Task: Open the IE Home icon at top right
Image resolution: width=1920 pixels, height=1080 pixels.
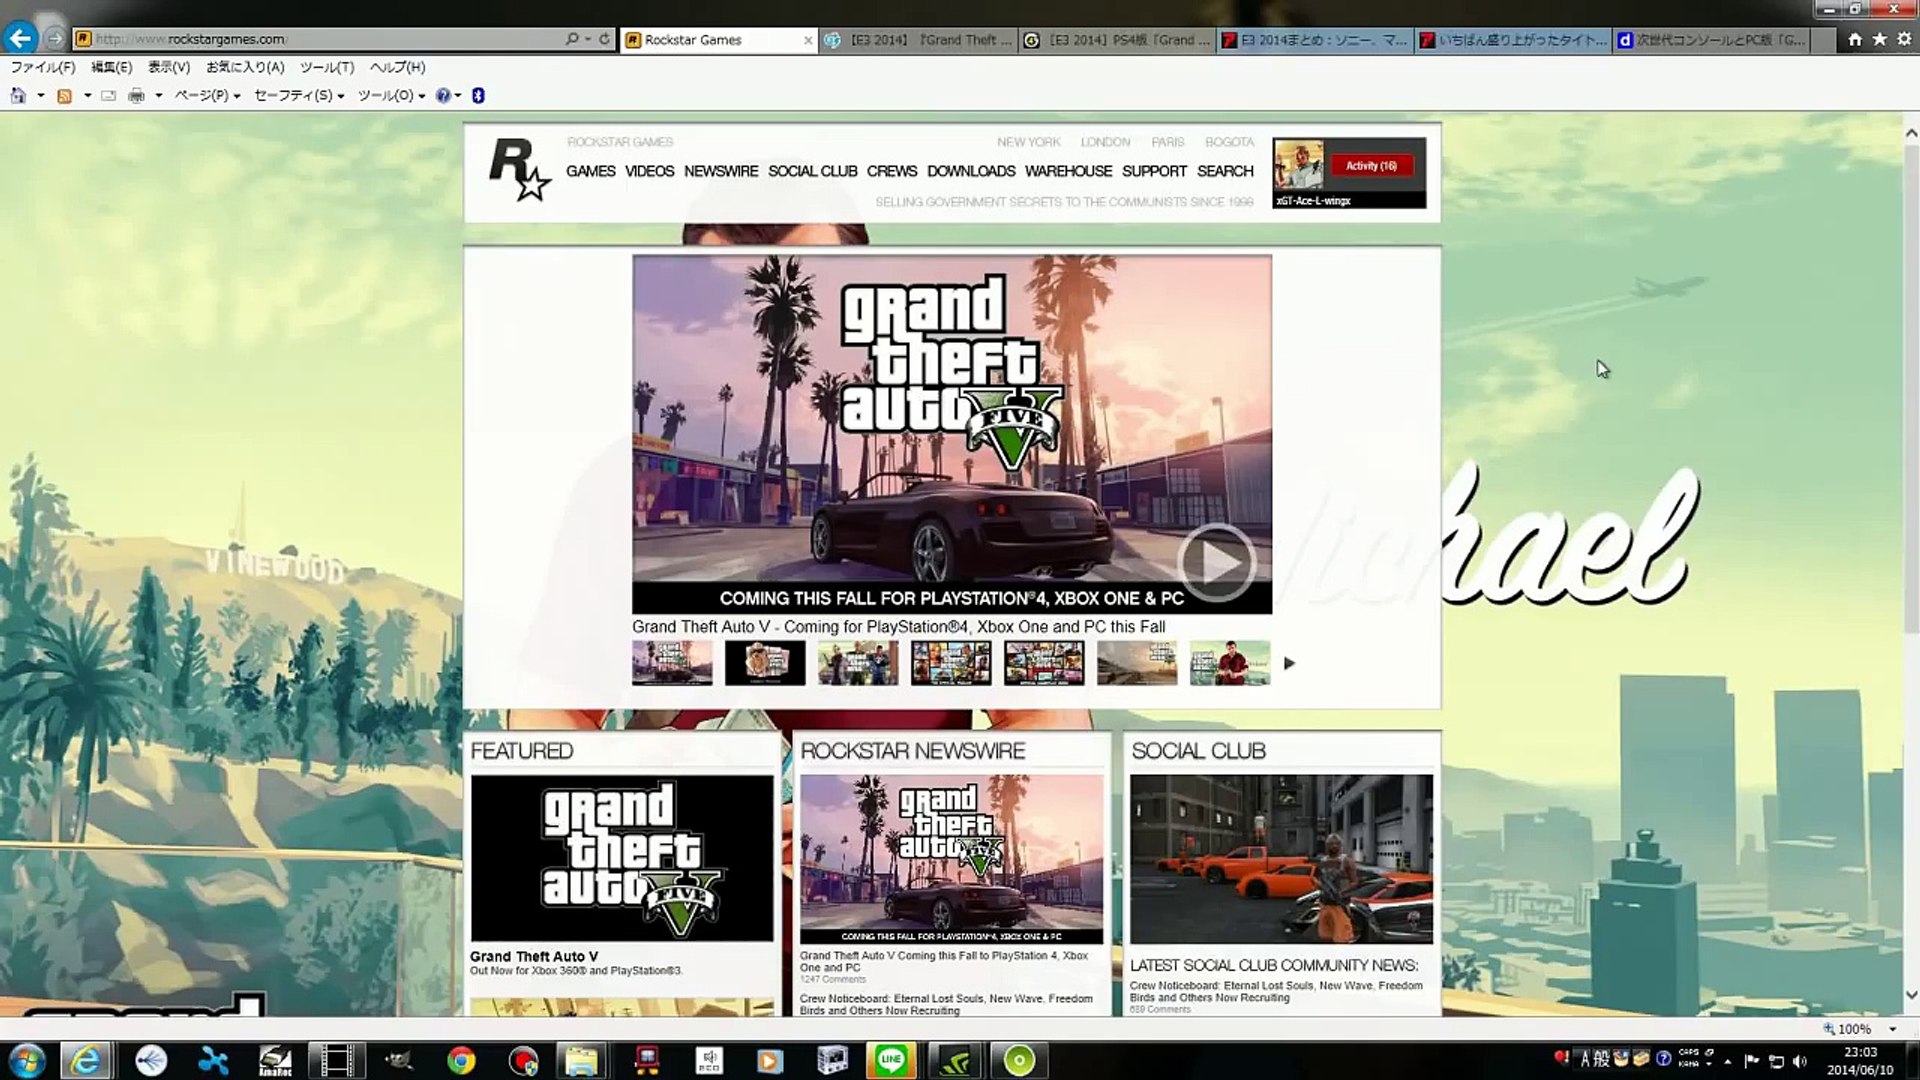Action: tap(1855, 39)
